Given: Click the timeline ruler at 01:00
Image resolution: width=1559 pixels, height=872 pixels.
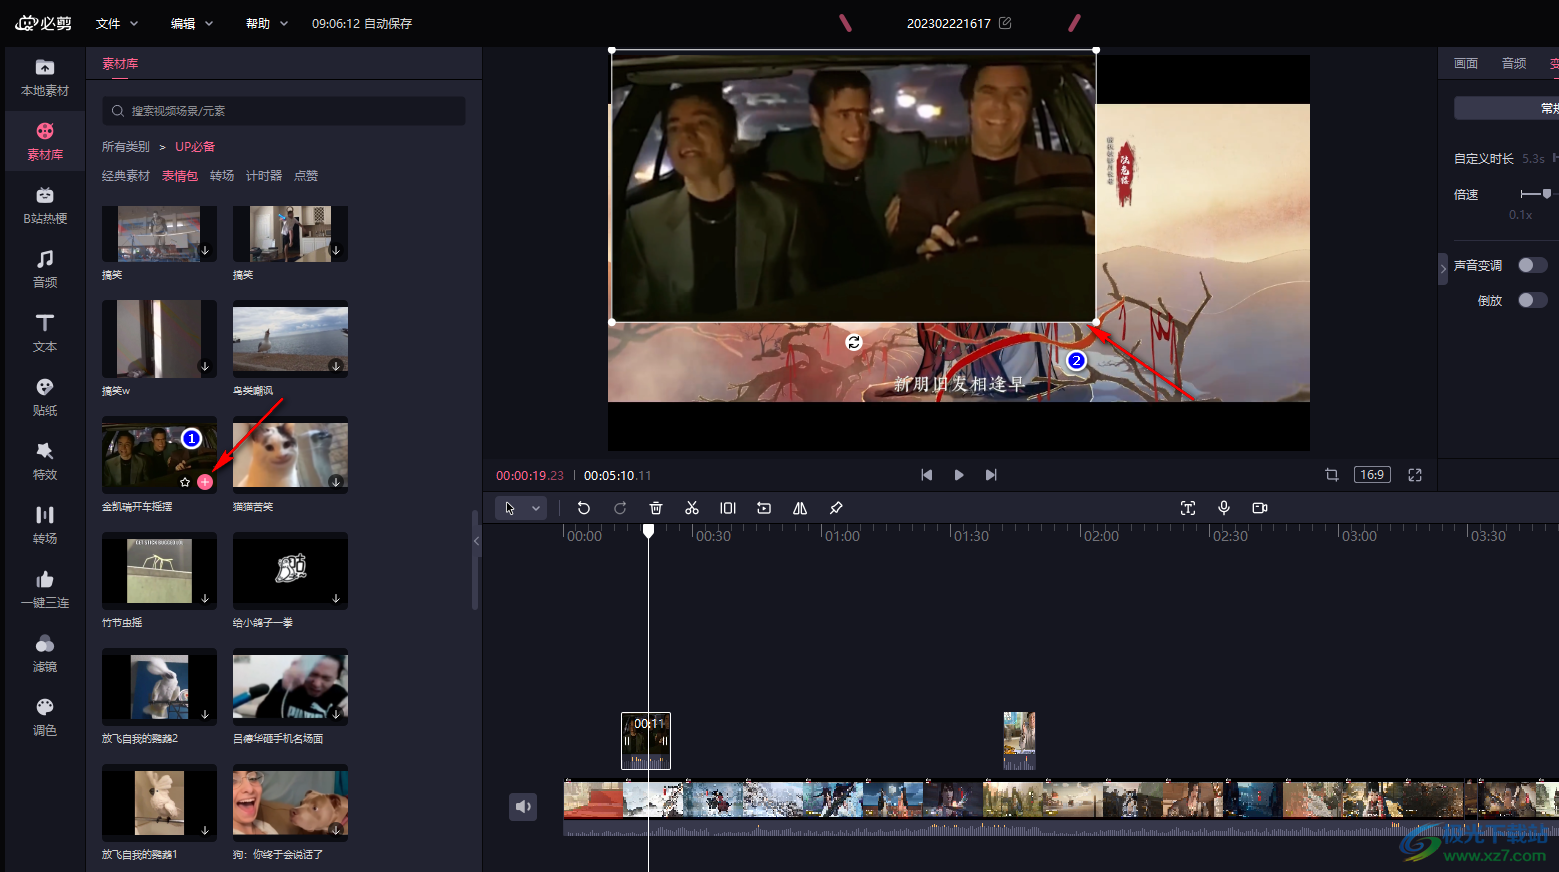Looking at the screenshot, I should pos(843,536).
